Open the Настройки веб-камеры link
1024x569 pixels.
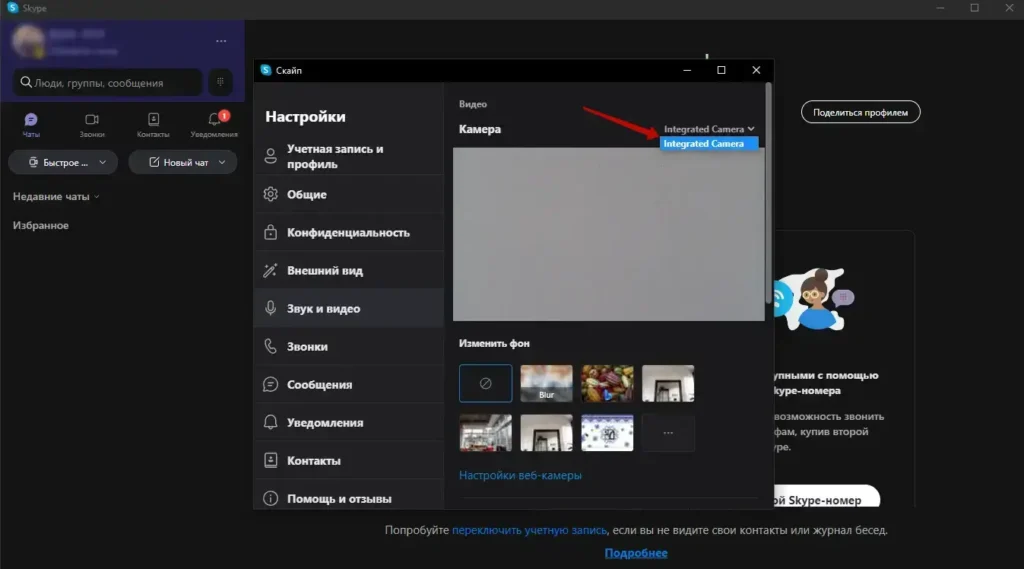point(520,475)
